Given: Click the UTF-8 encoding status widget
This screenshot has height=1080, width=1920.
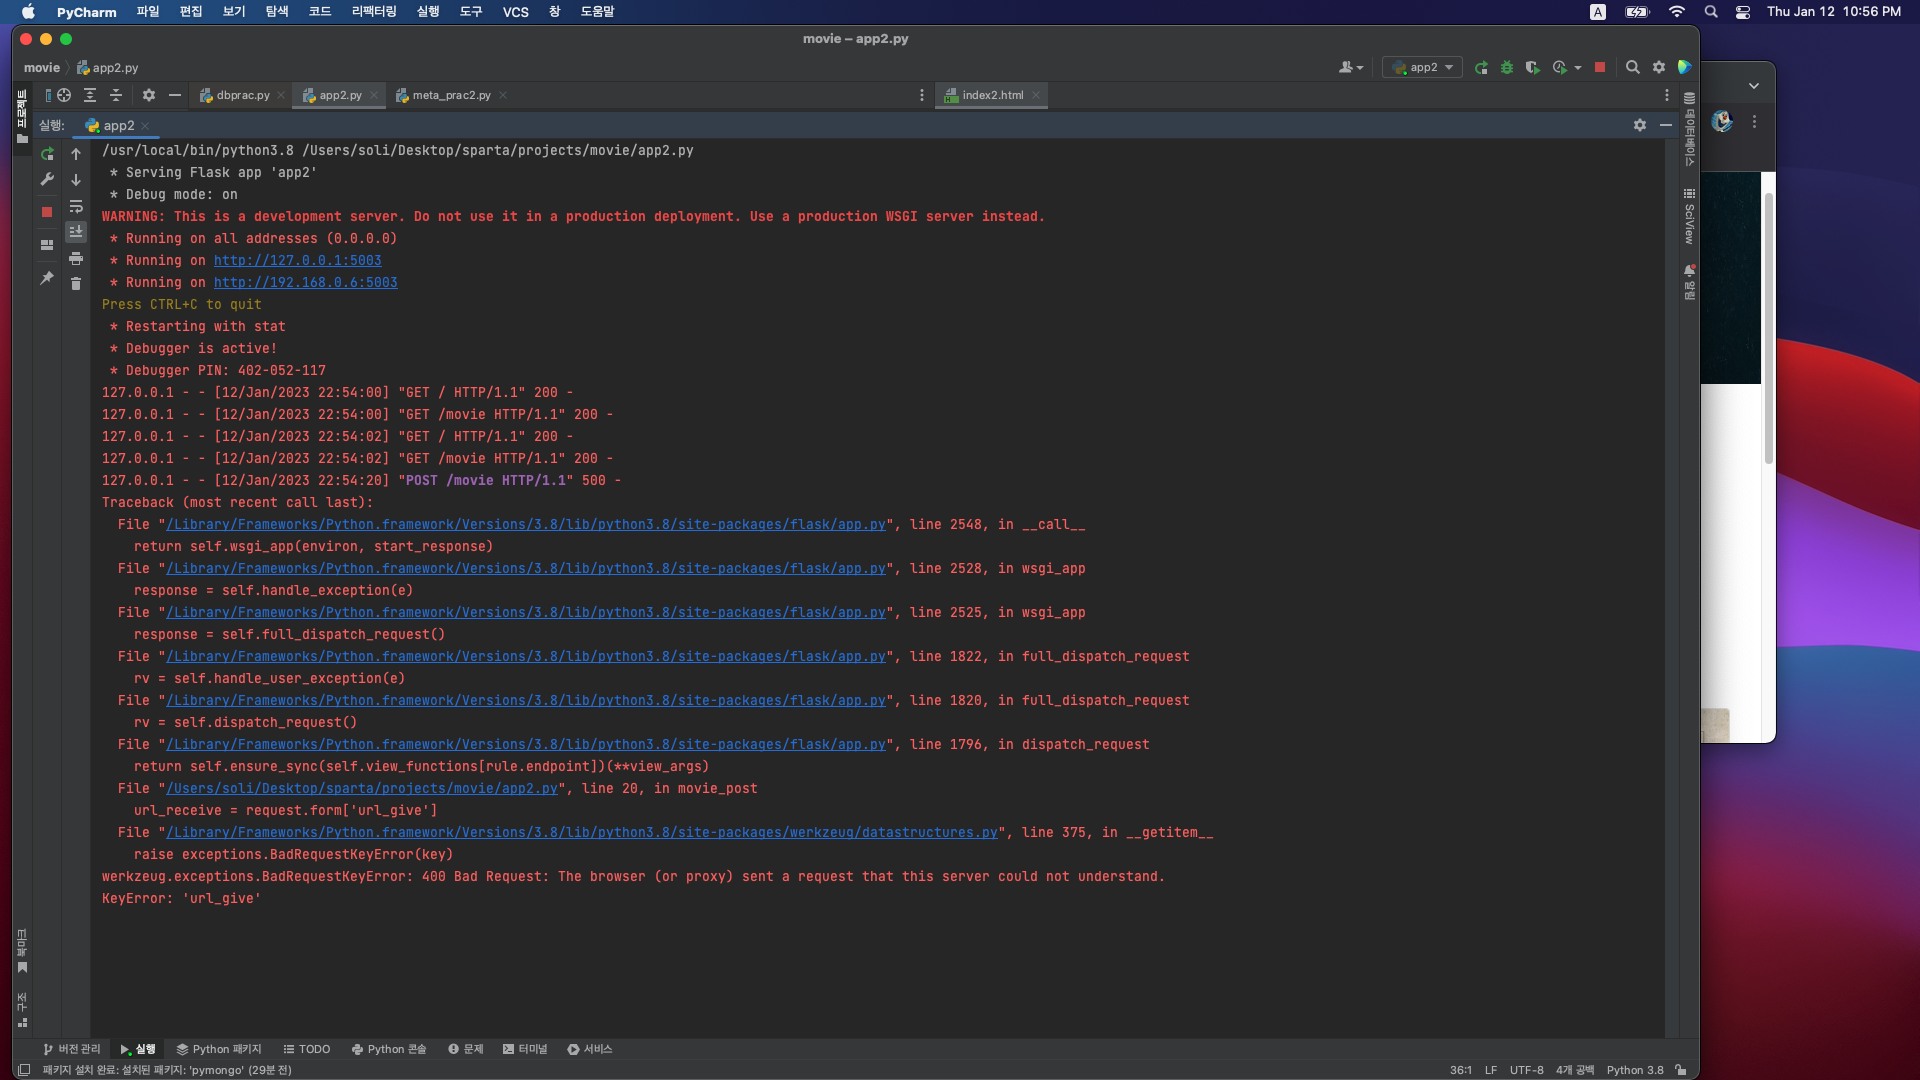Looking at the screenshot, I should click(x=1527, y=1070).
